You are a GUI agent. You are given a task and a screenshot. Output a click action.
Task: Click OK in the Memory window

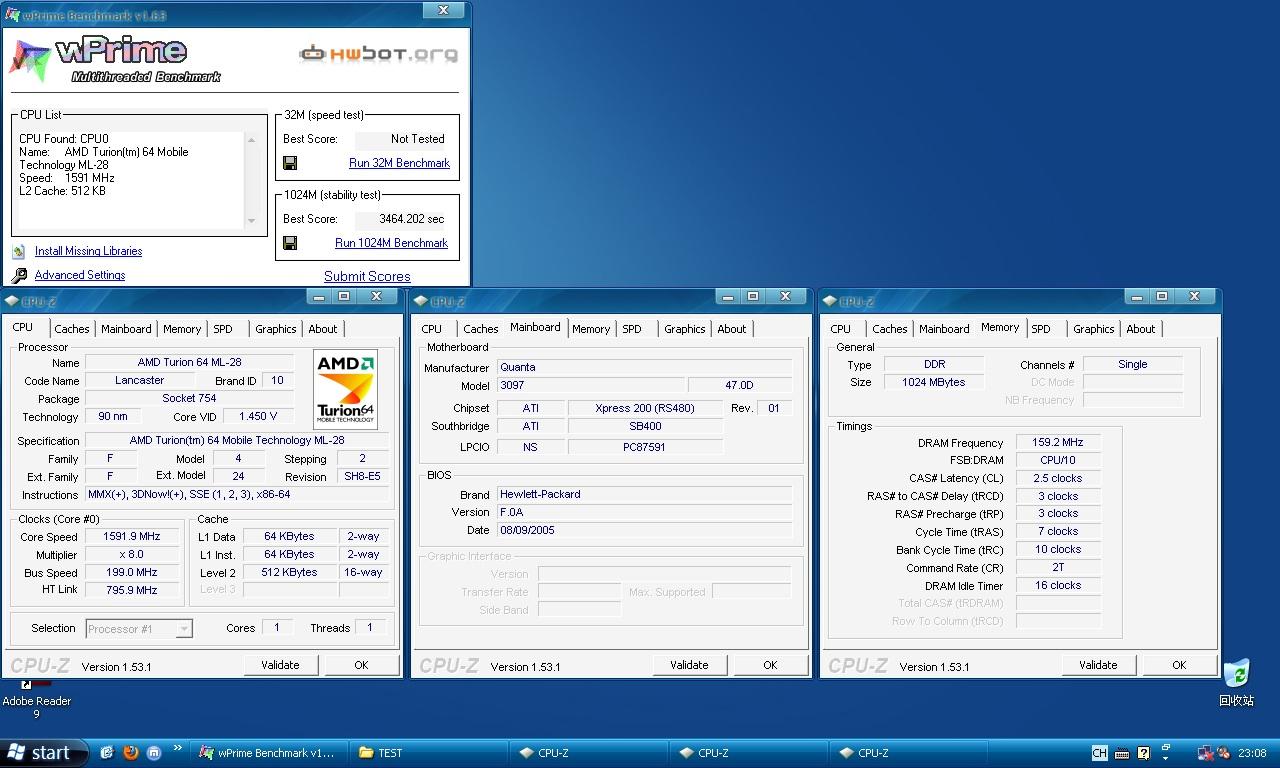[x=1179, y=665]
